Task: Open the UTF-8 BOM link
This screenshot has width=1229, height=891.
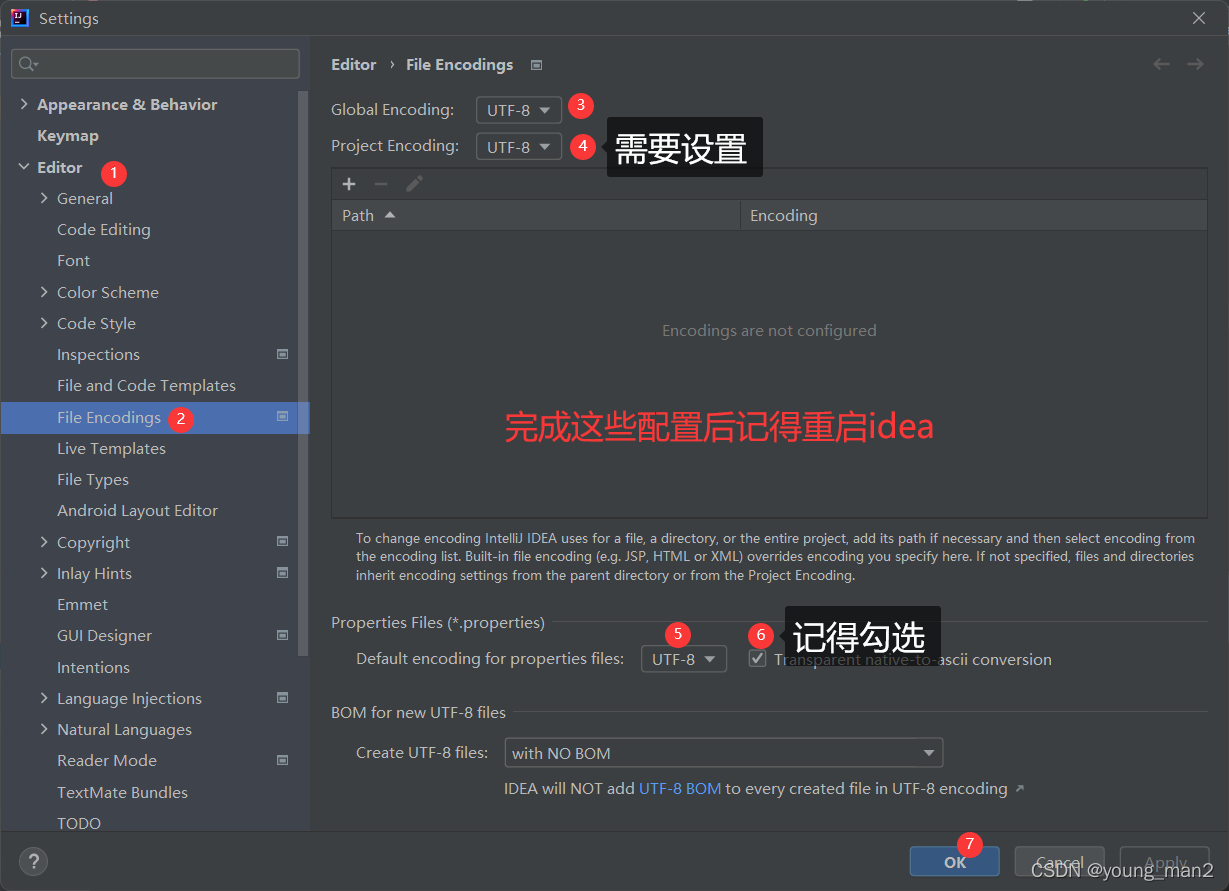Action: 680,788
